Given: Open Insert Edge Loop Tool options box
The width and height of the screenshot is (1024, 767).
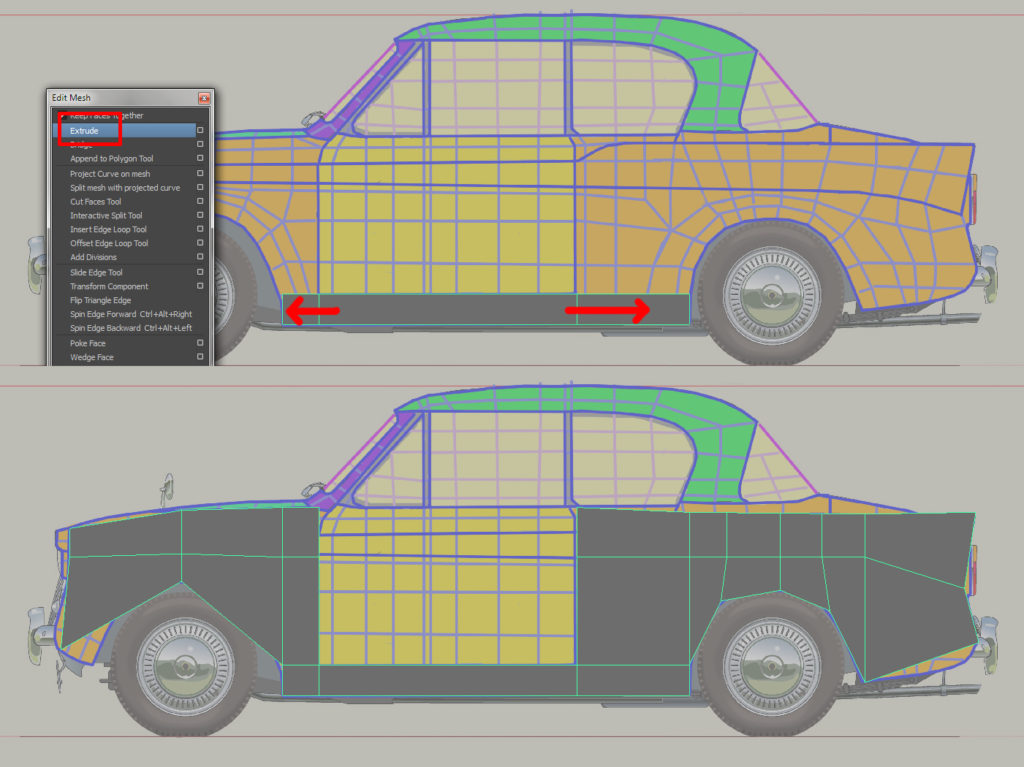Looking at the screenshot, I should pyautogui.click(x=199, y=229).
